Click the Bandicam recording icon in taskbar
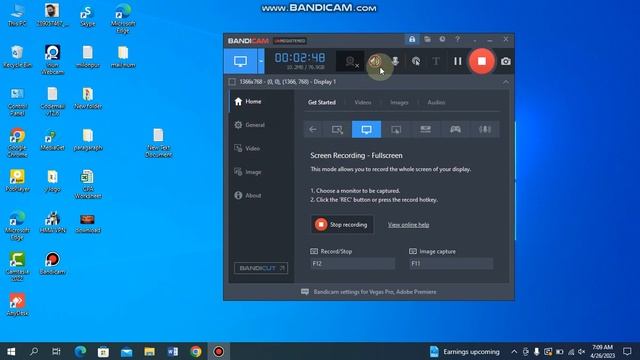Image resolution: width=640 pixels, height=360 pixels. pyautogui.click(x=219, y=351)
